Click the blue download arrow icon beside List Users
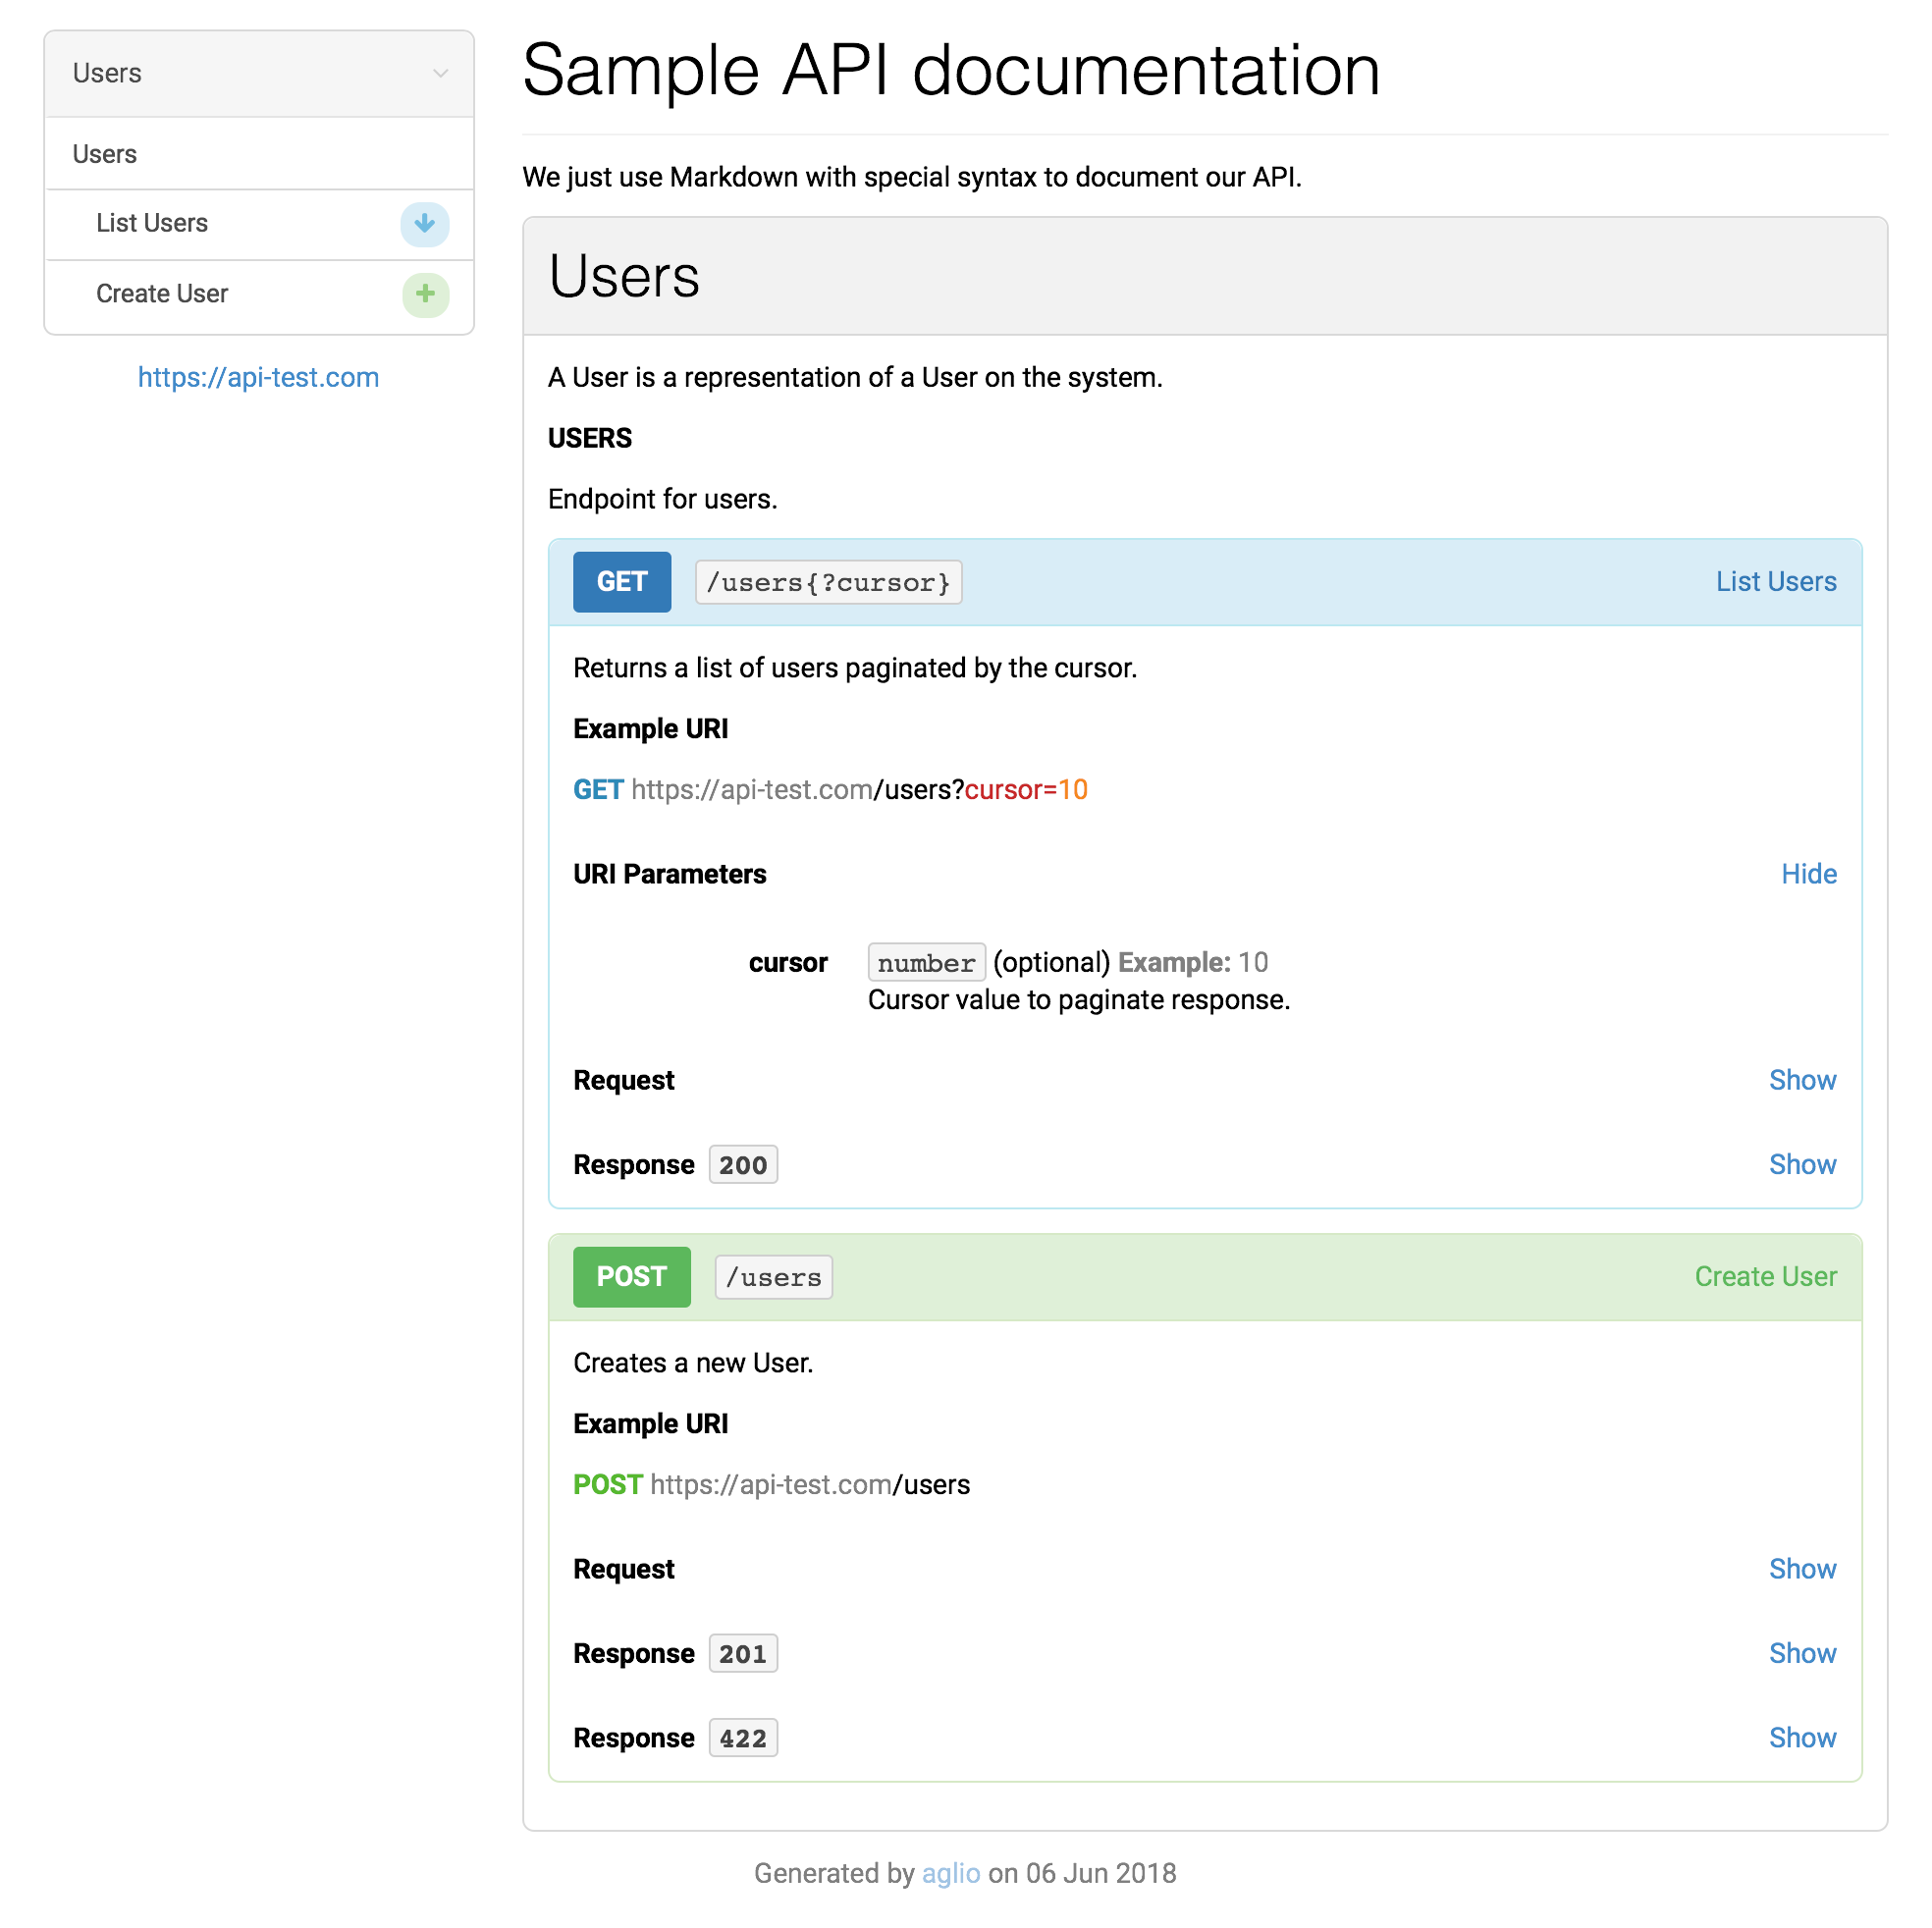The height and width of the screenshot is (1928, 1932). click(425, 224)
